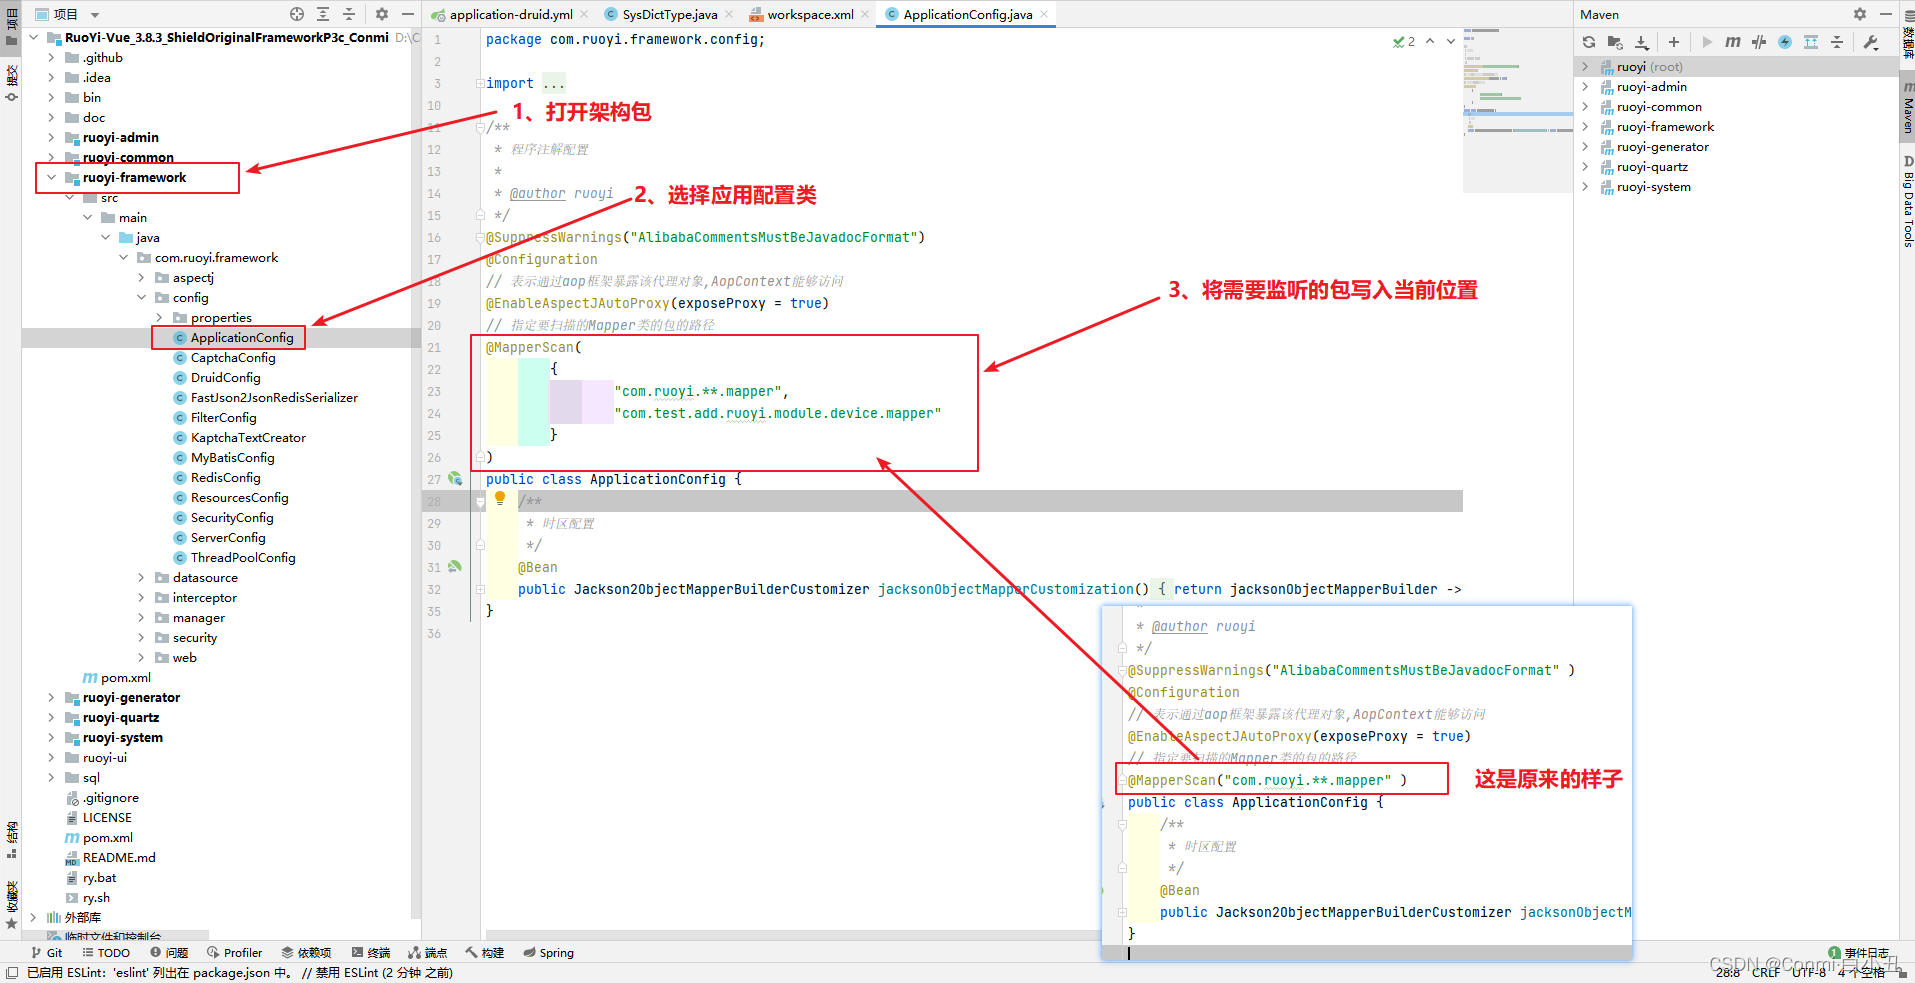Open the TODO tool window

106,953
